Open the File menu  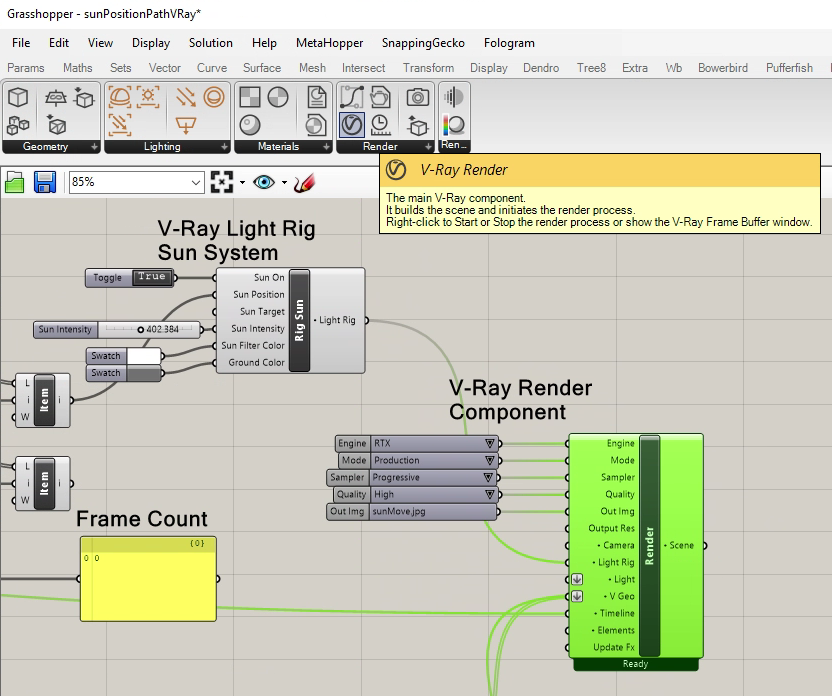coord(21,43)
